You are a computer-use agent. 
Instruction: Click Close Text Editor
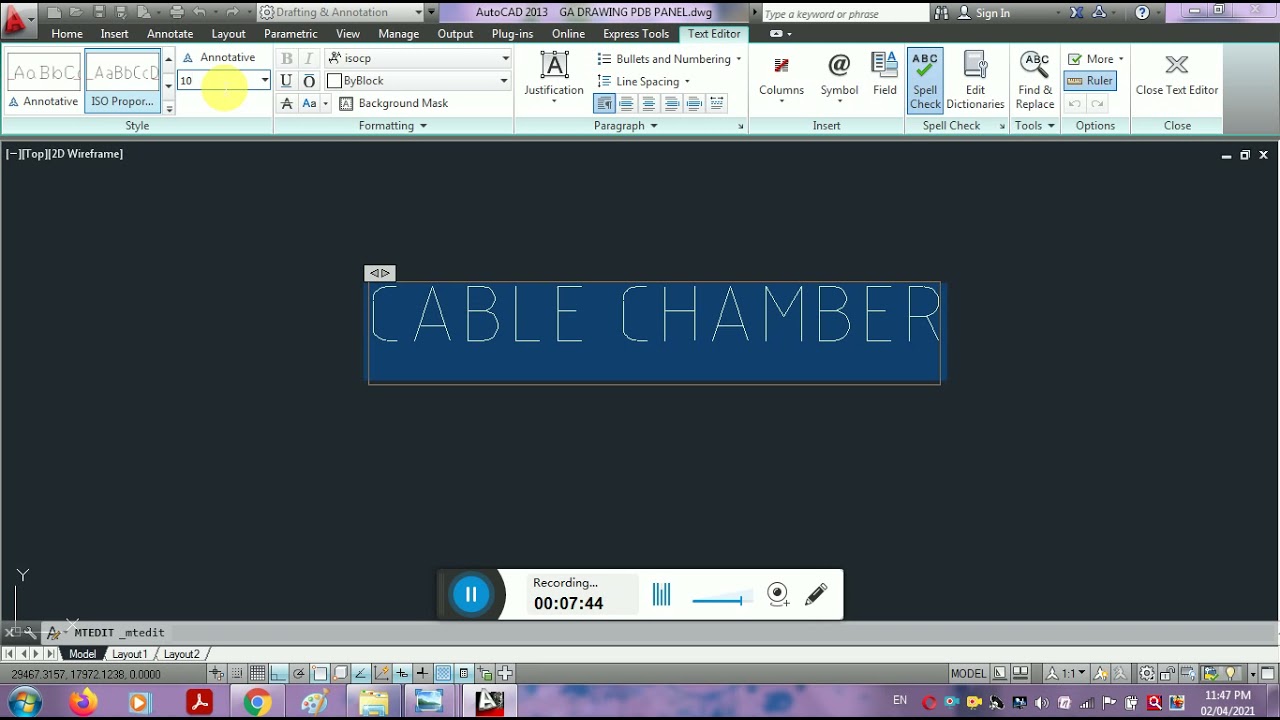(x=1177, y=76)
